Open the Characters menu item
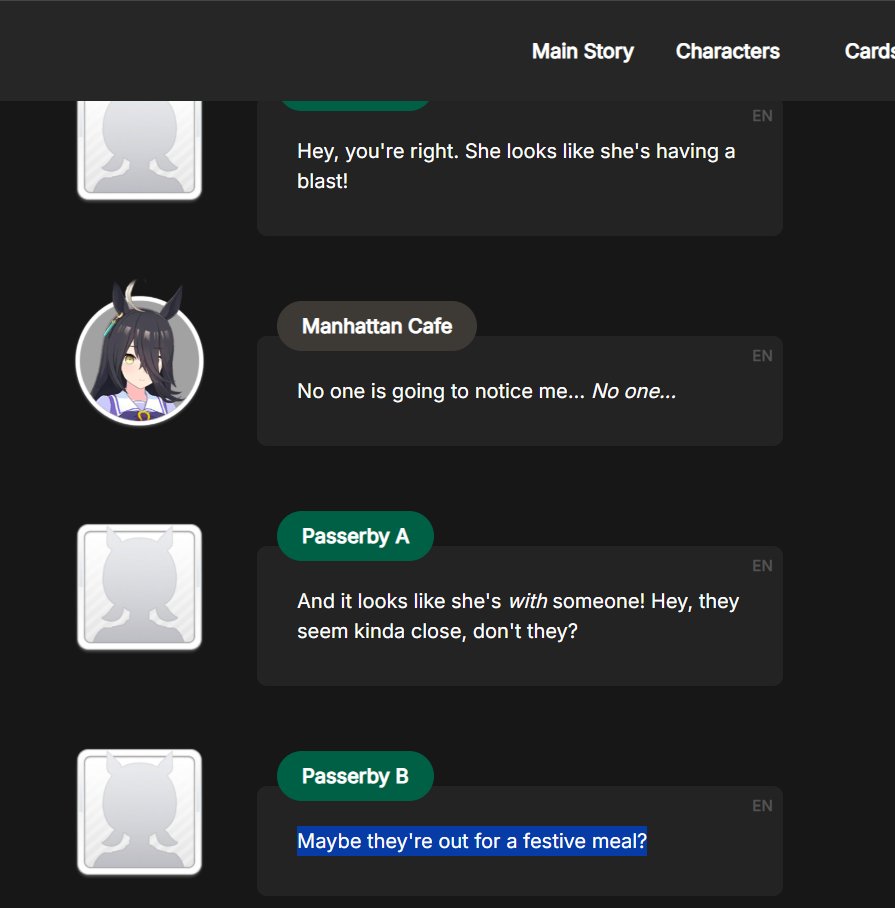895x908 pixels. click(728, 52)
